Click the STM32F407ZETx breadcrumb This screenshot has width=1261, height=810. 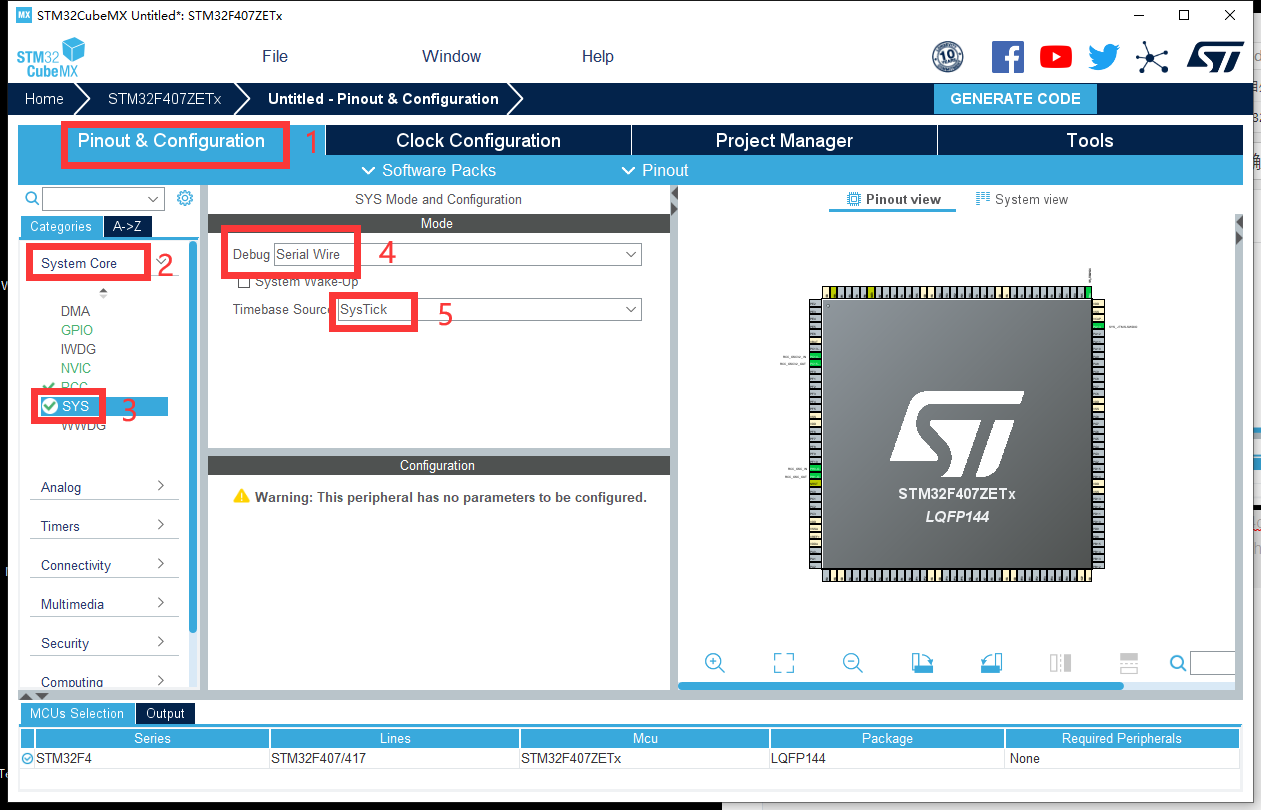click(164, 99)
